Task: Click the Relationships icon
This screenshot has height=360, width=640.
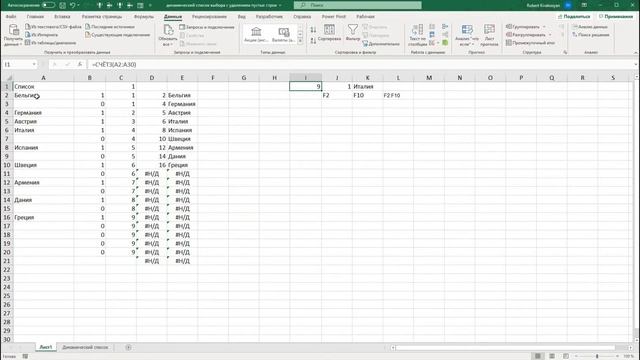Action: click(x=445, y=35)
